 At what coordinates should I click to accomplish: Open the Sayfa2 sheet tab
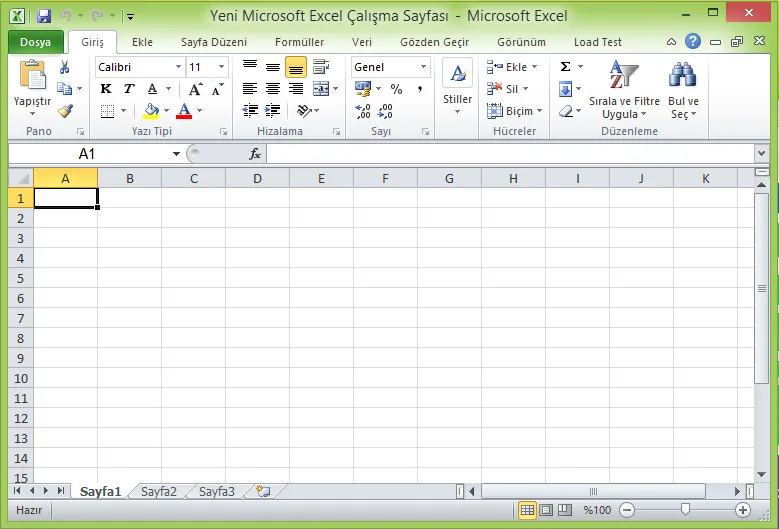click(159, 491)
